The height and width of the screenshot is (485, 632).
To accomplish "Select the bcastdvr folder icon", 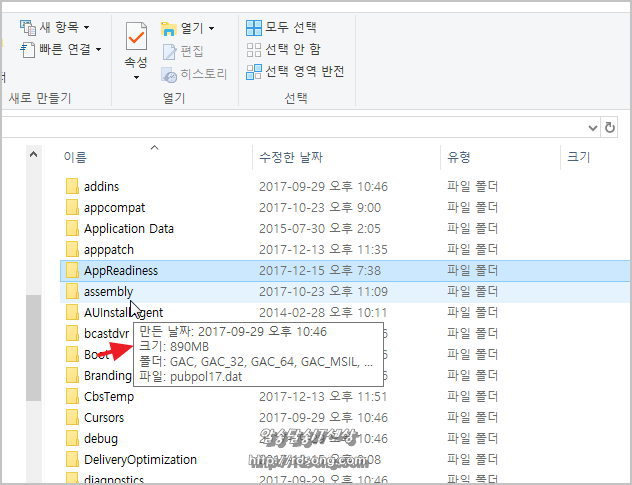I will click(x=73, y=333).
